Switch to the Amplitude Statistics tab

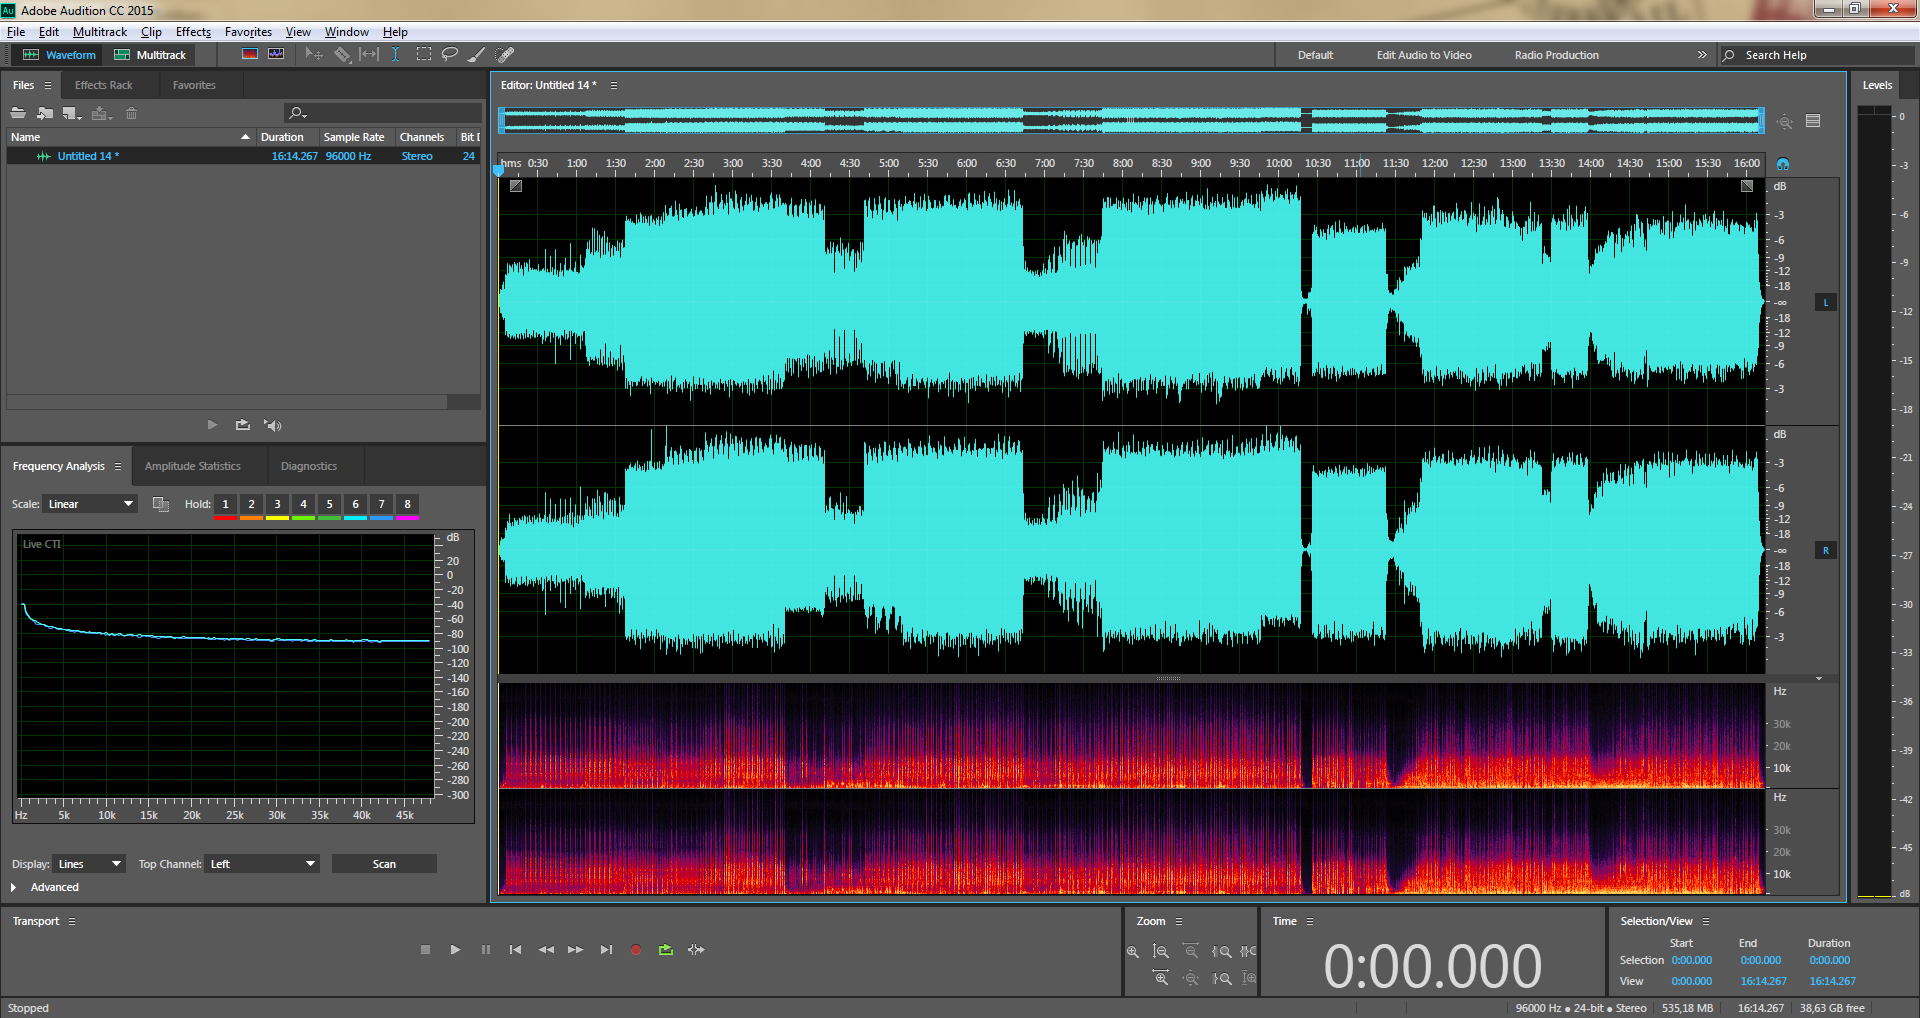click(192, 466)
